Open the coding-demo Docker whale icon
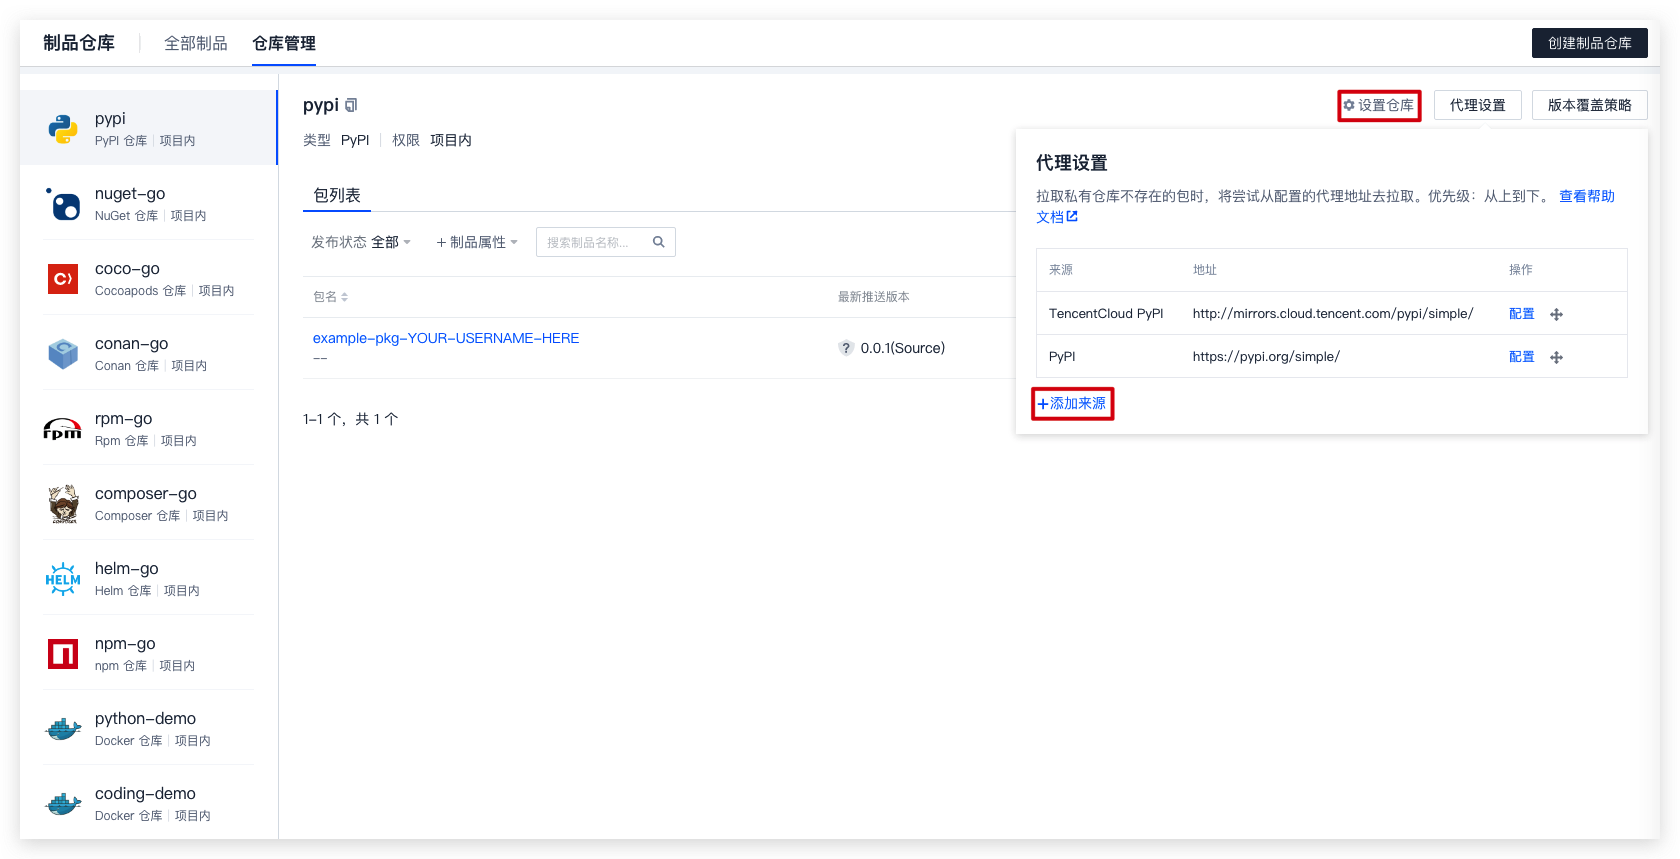This screenshot has height=859, width=1680. coord(63,804)
